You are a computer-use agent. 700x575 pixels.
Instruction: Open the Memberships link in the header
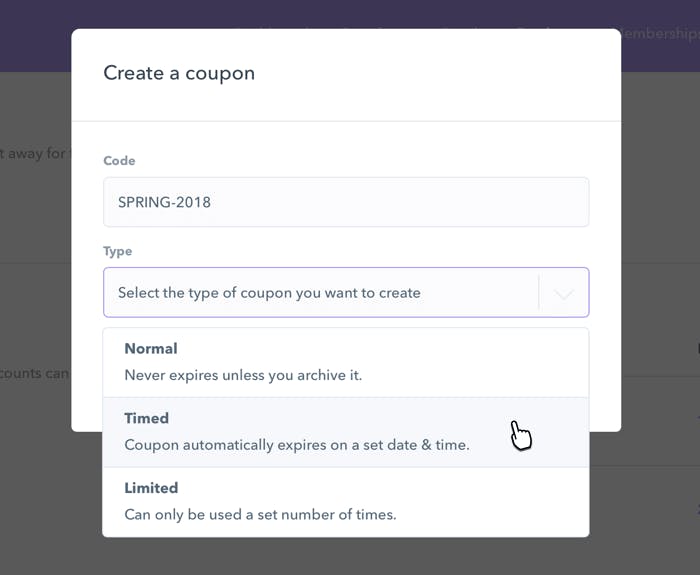(x=661, y=34)
